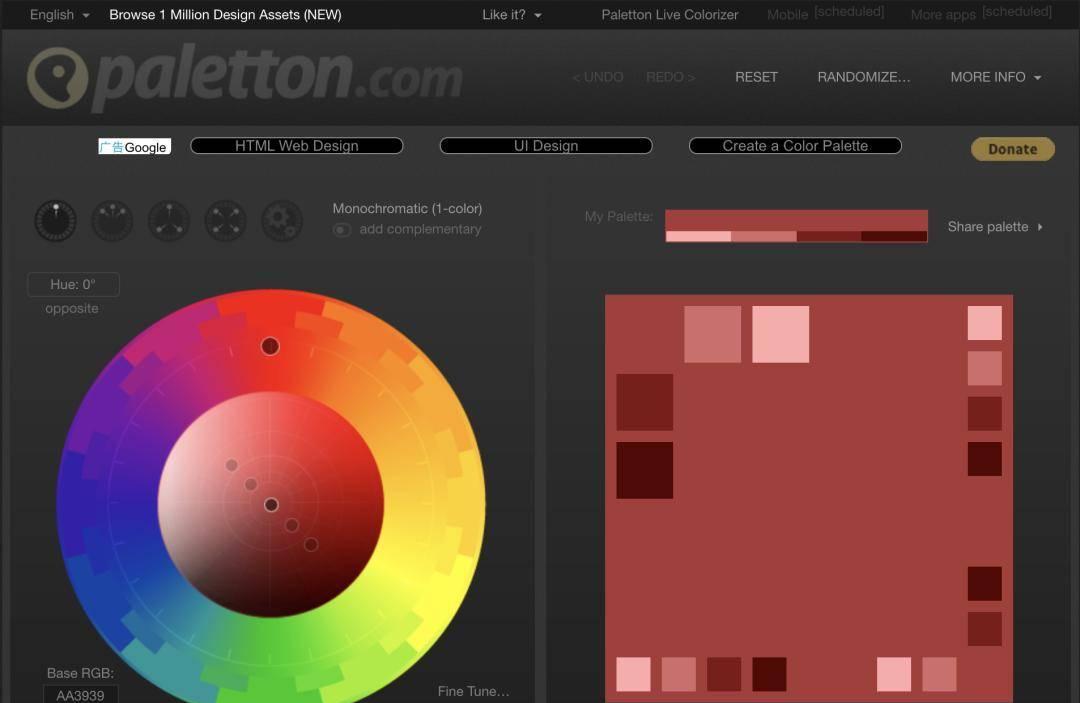Open Browse 1 Million Design Assets link
The width and height of the screenshot is (1080, 703).
coord(225,14)
